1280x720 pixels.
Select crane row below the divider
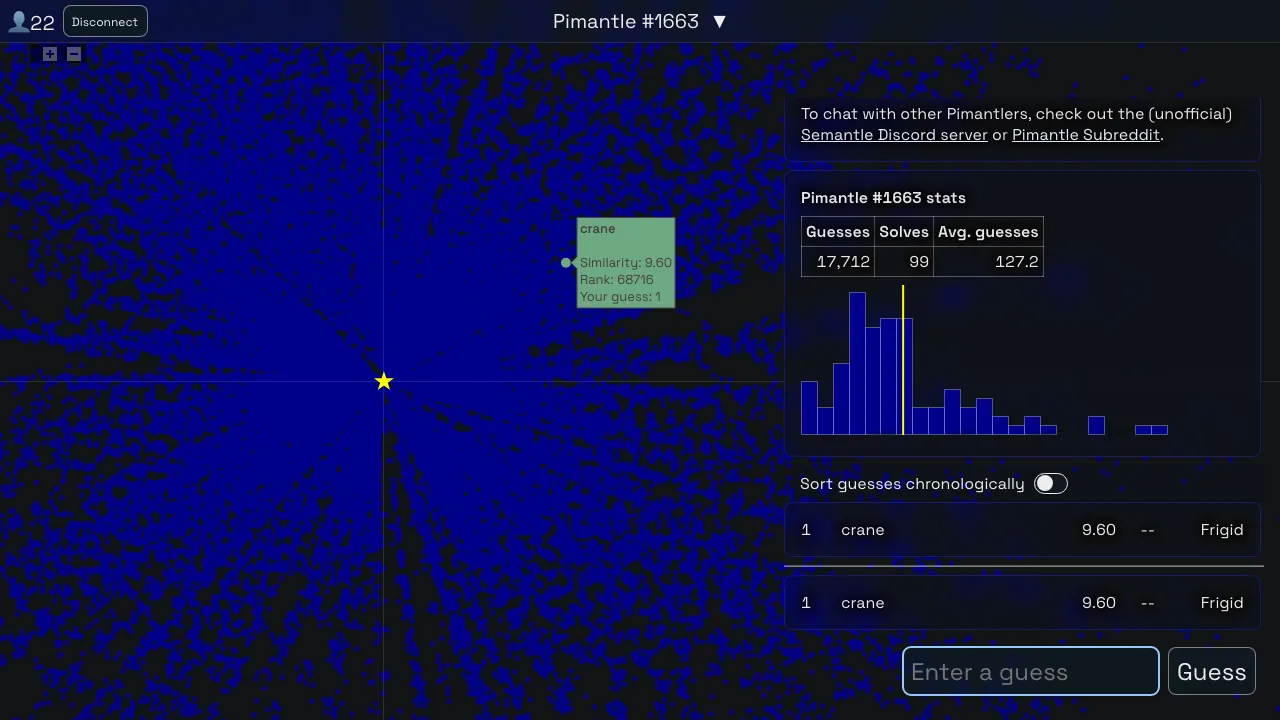point(1023,603)
